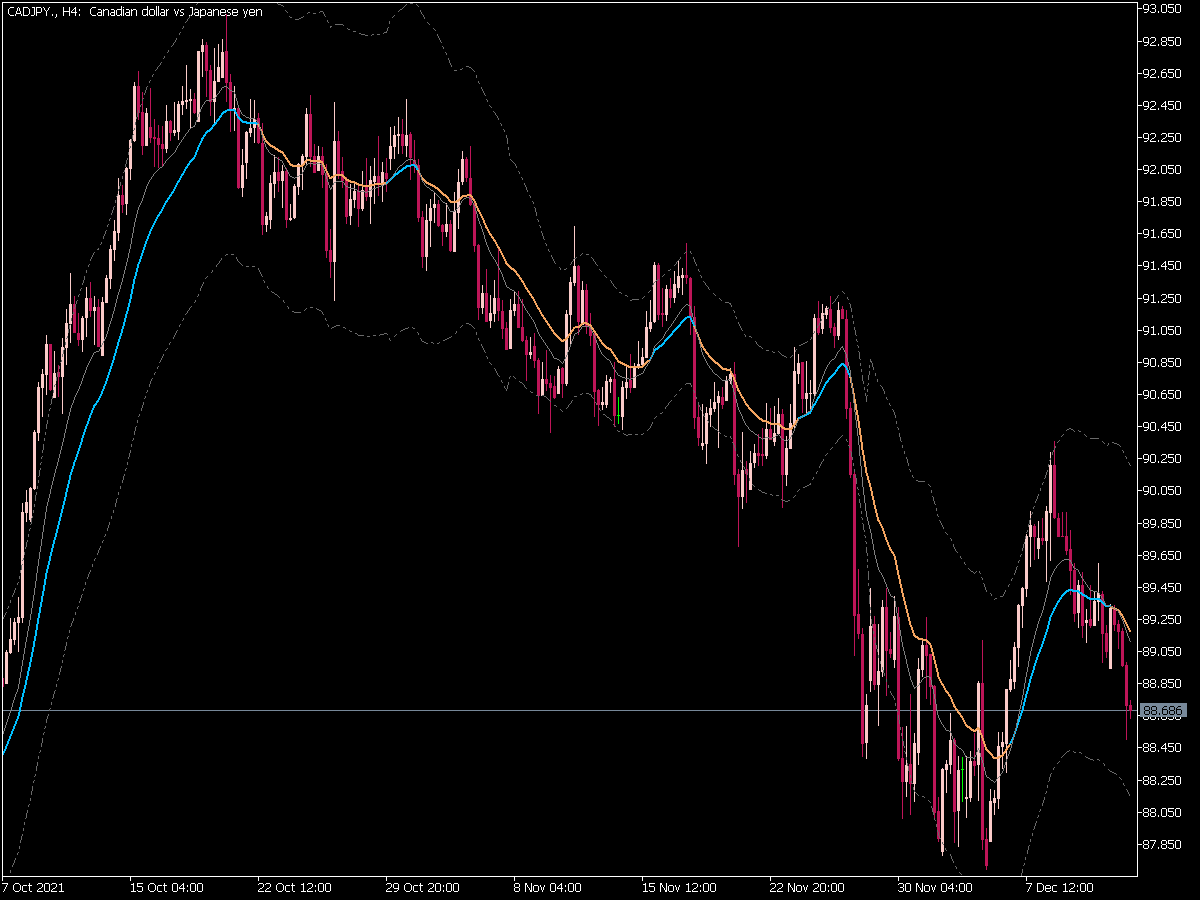Click the 93.050 price axis label
The image size is (1200, 900).
[x=1163, y=9]
